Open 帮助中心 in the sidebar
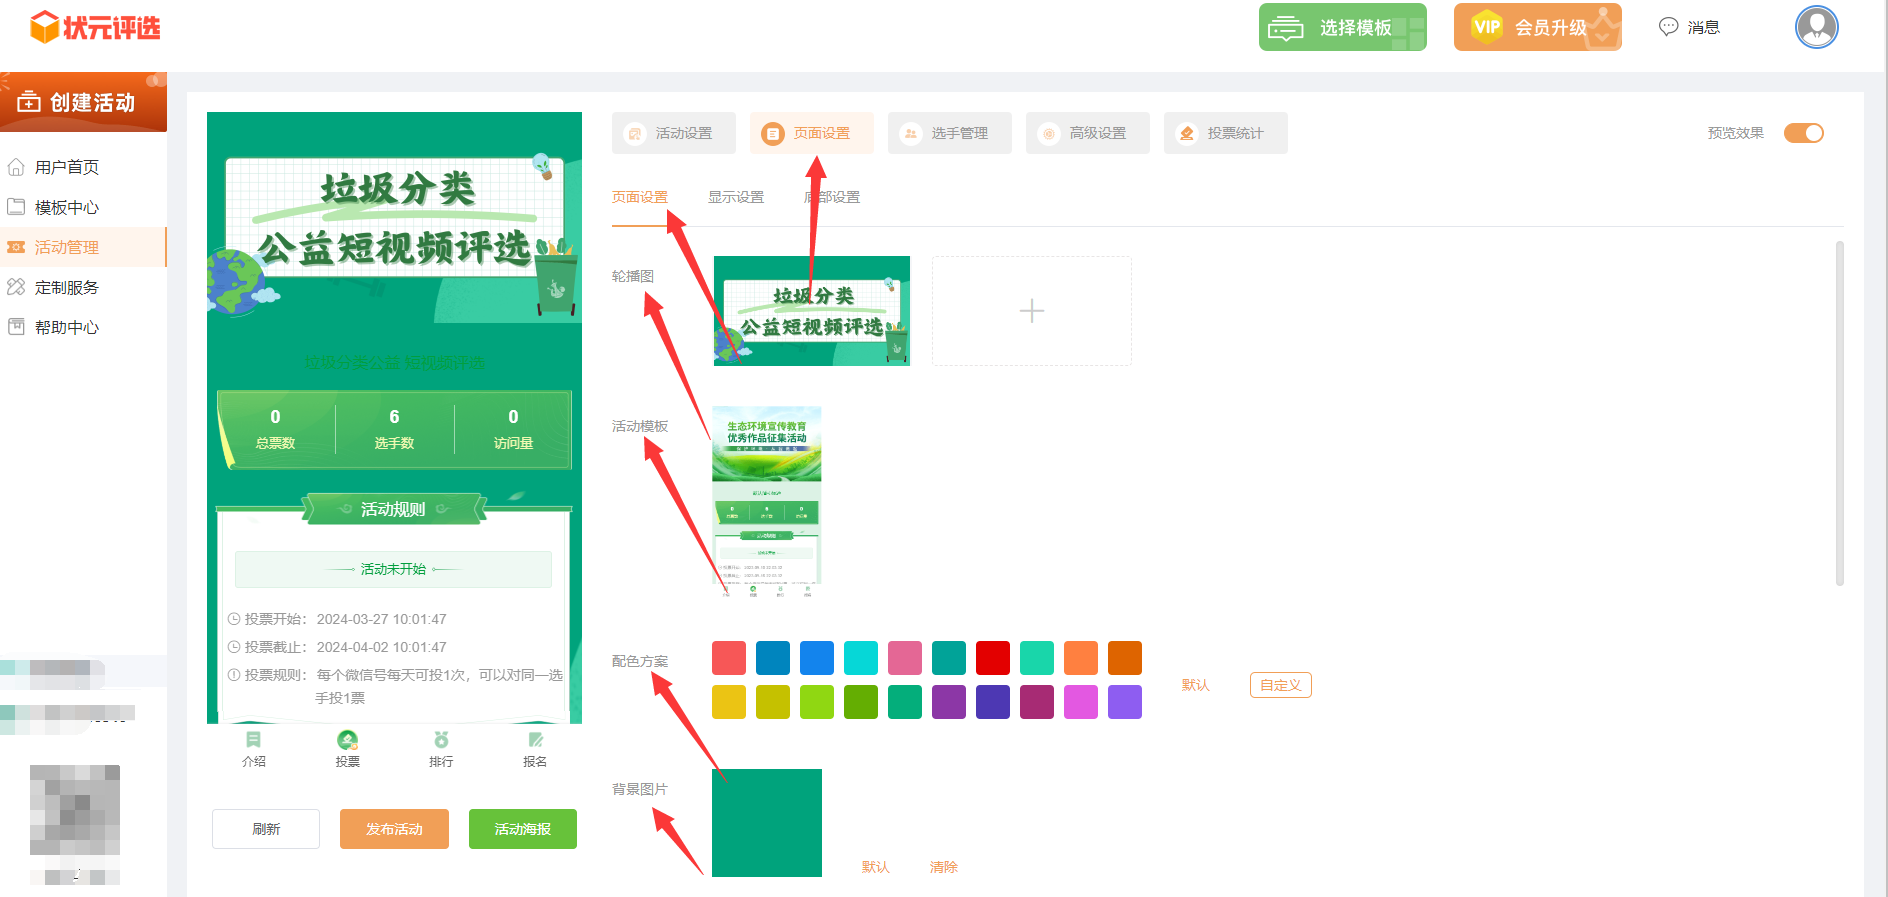 [66, 327]
